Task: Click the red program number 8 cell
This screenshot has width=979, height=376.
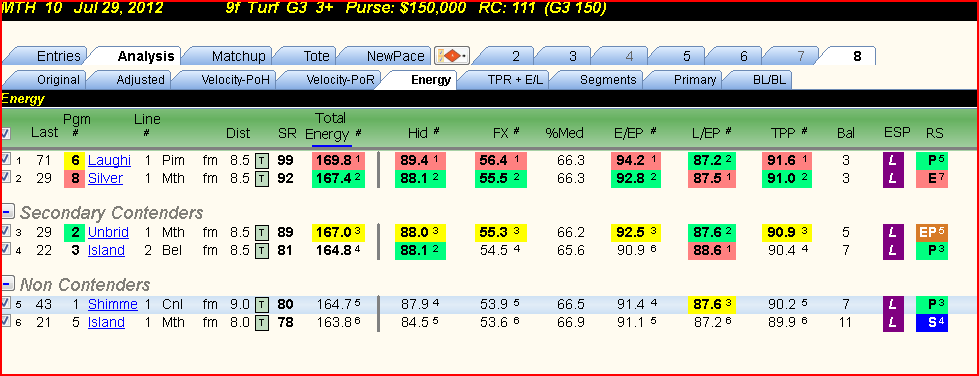Action: click(x=74, y=179)
